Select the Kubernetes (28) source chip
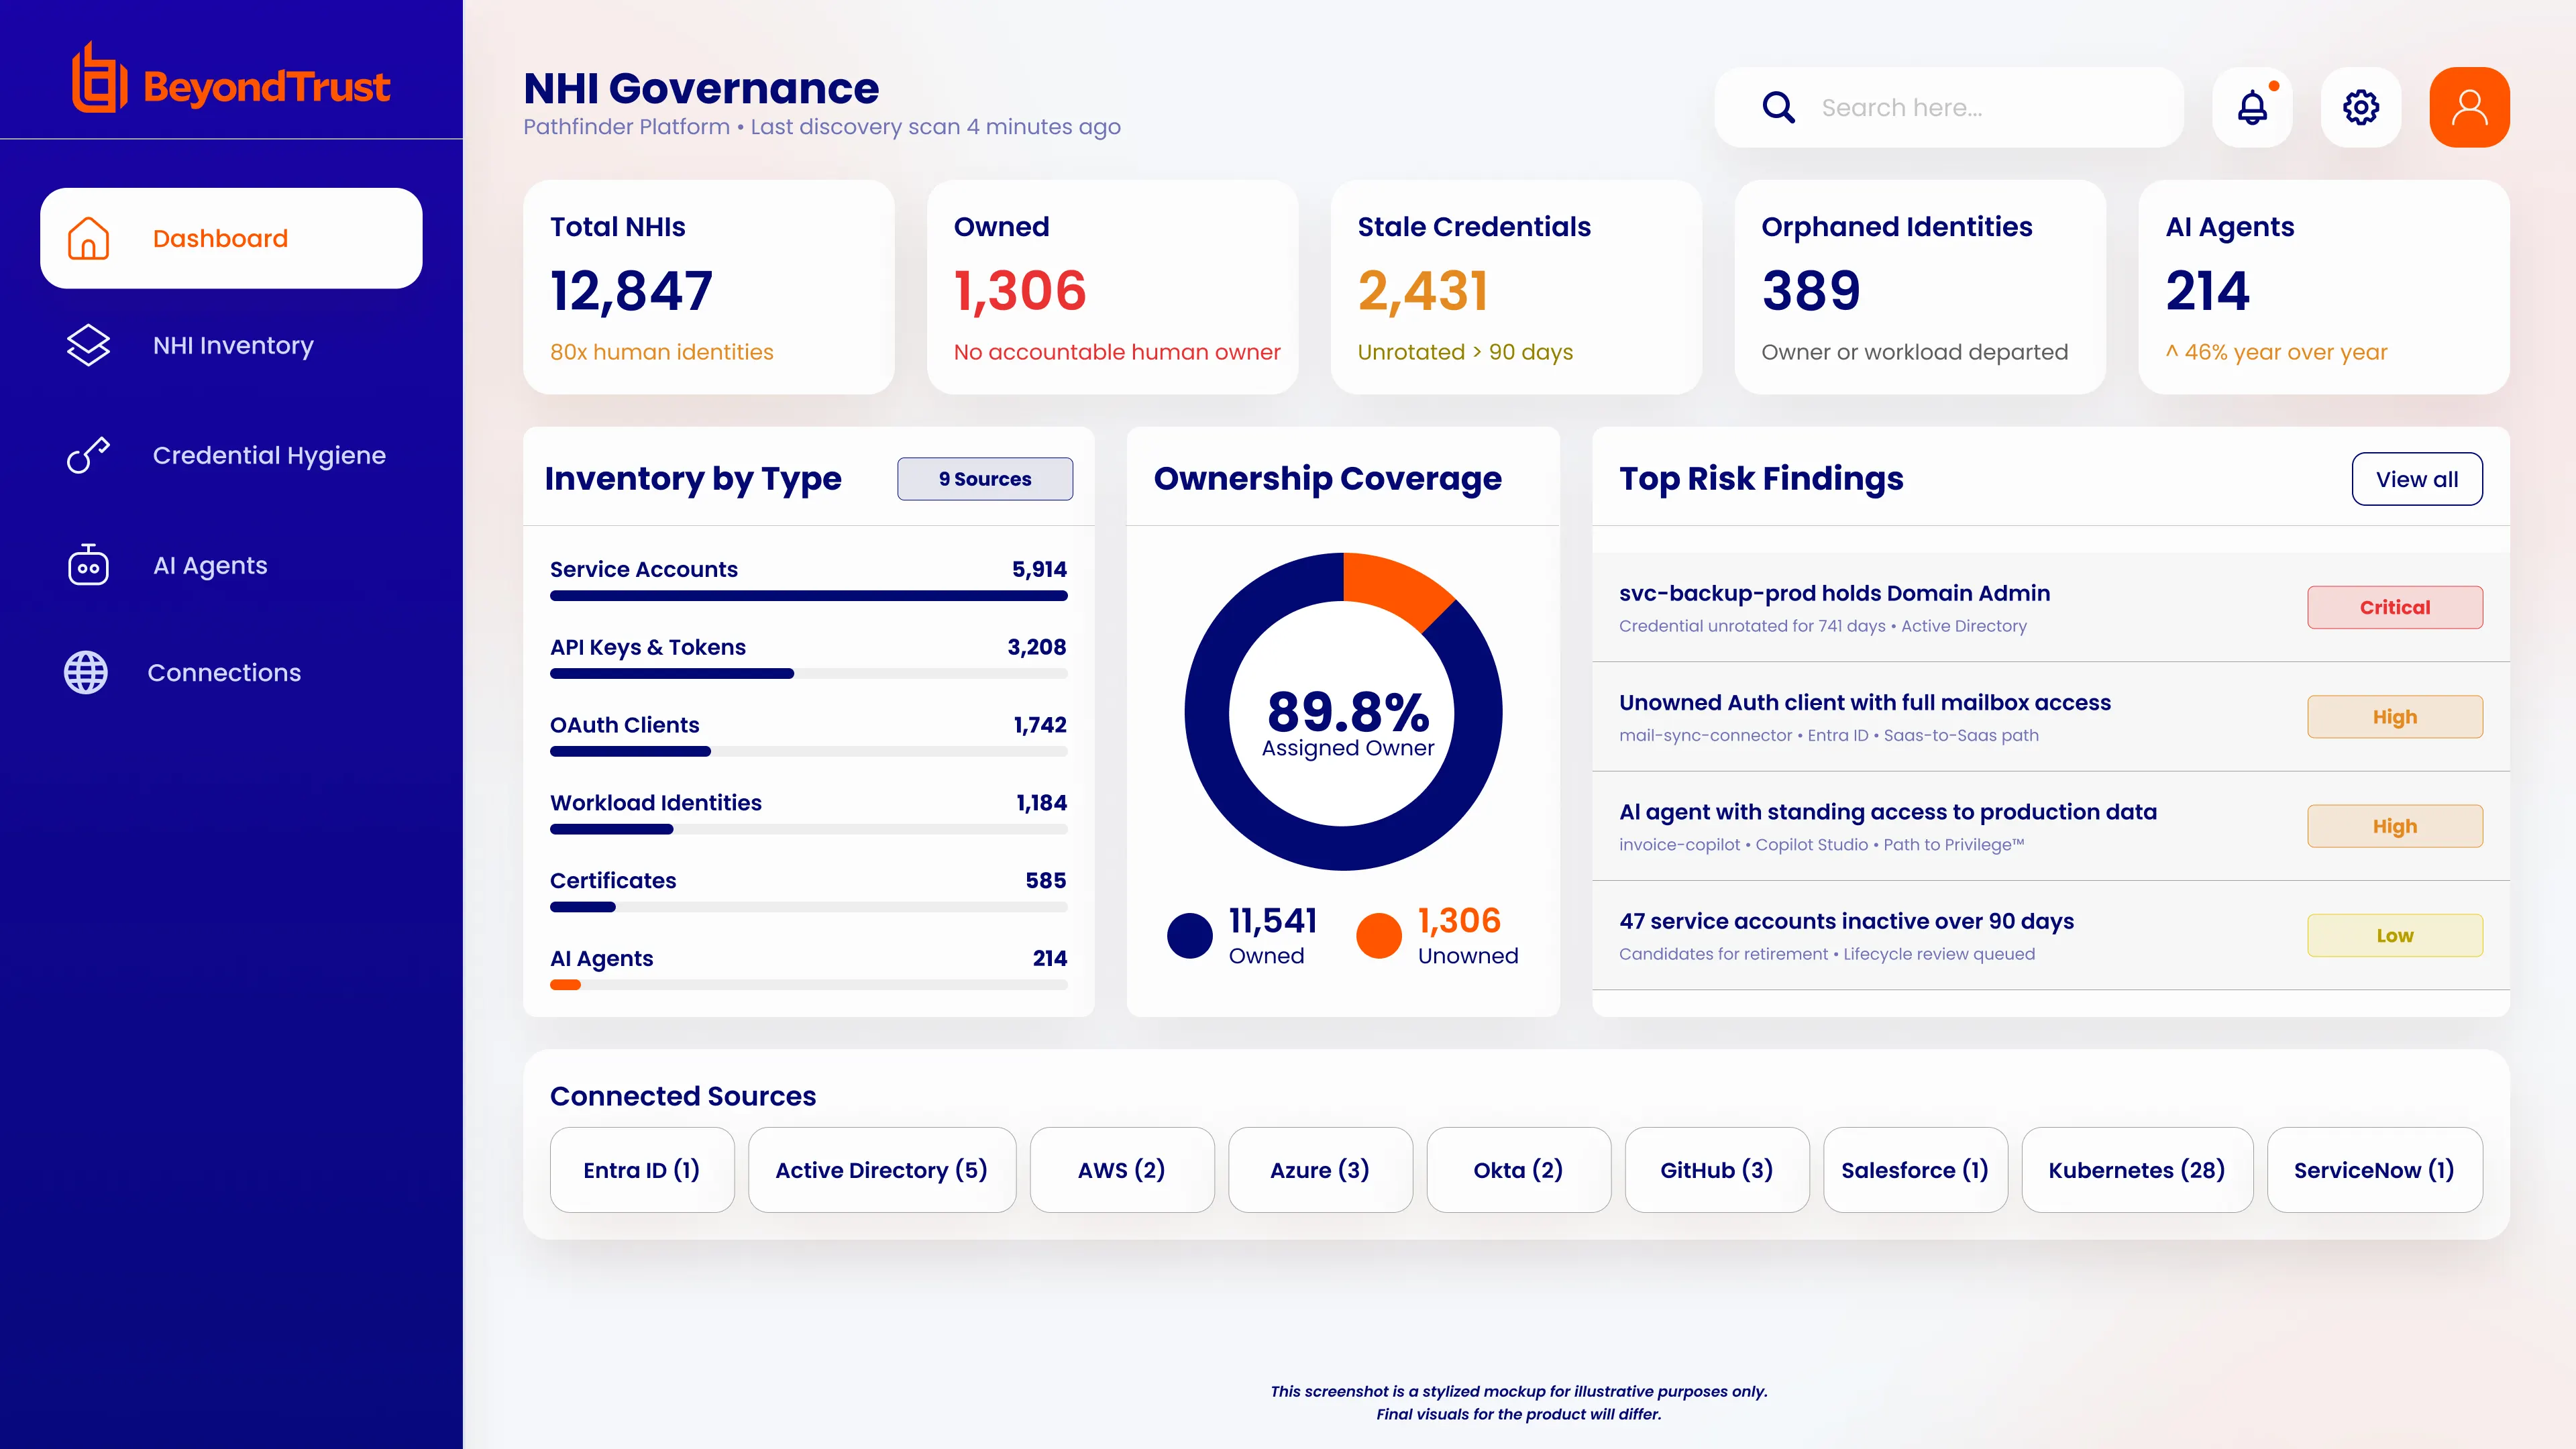Screen dimensions: 2576x1449 [2137, 1170]
